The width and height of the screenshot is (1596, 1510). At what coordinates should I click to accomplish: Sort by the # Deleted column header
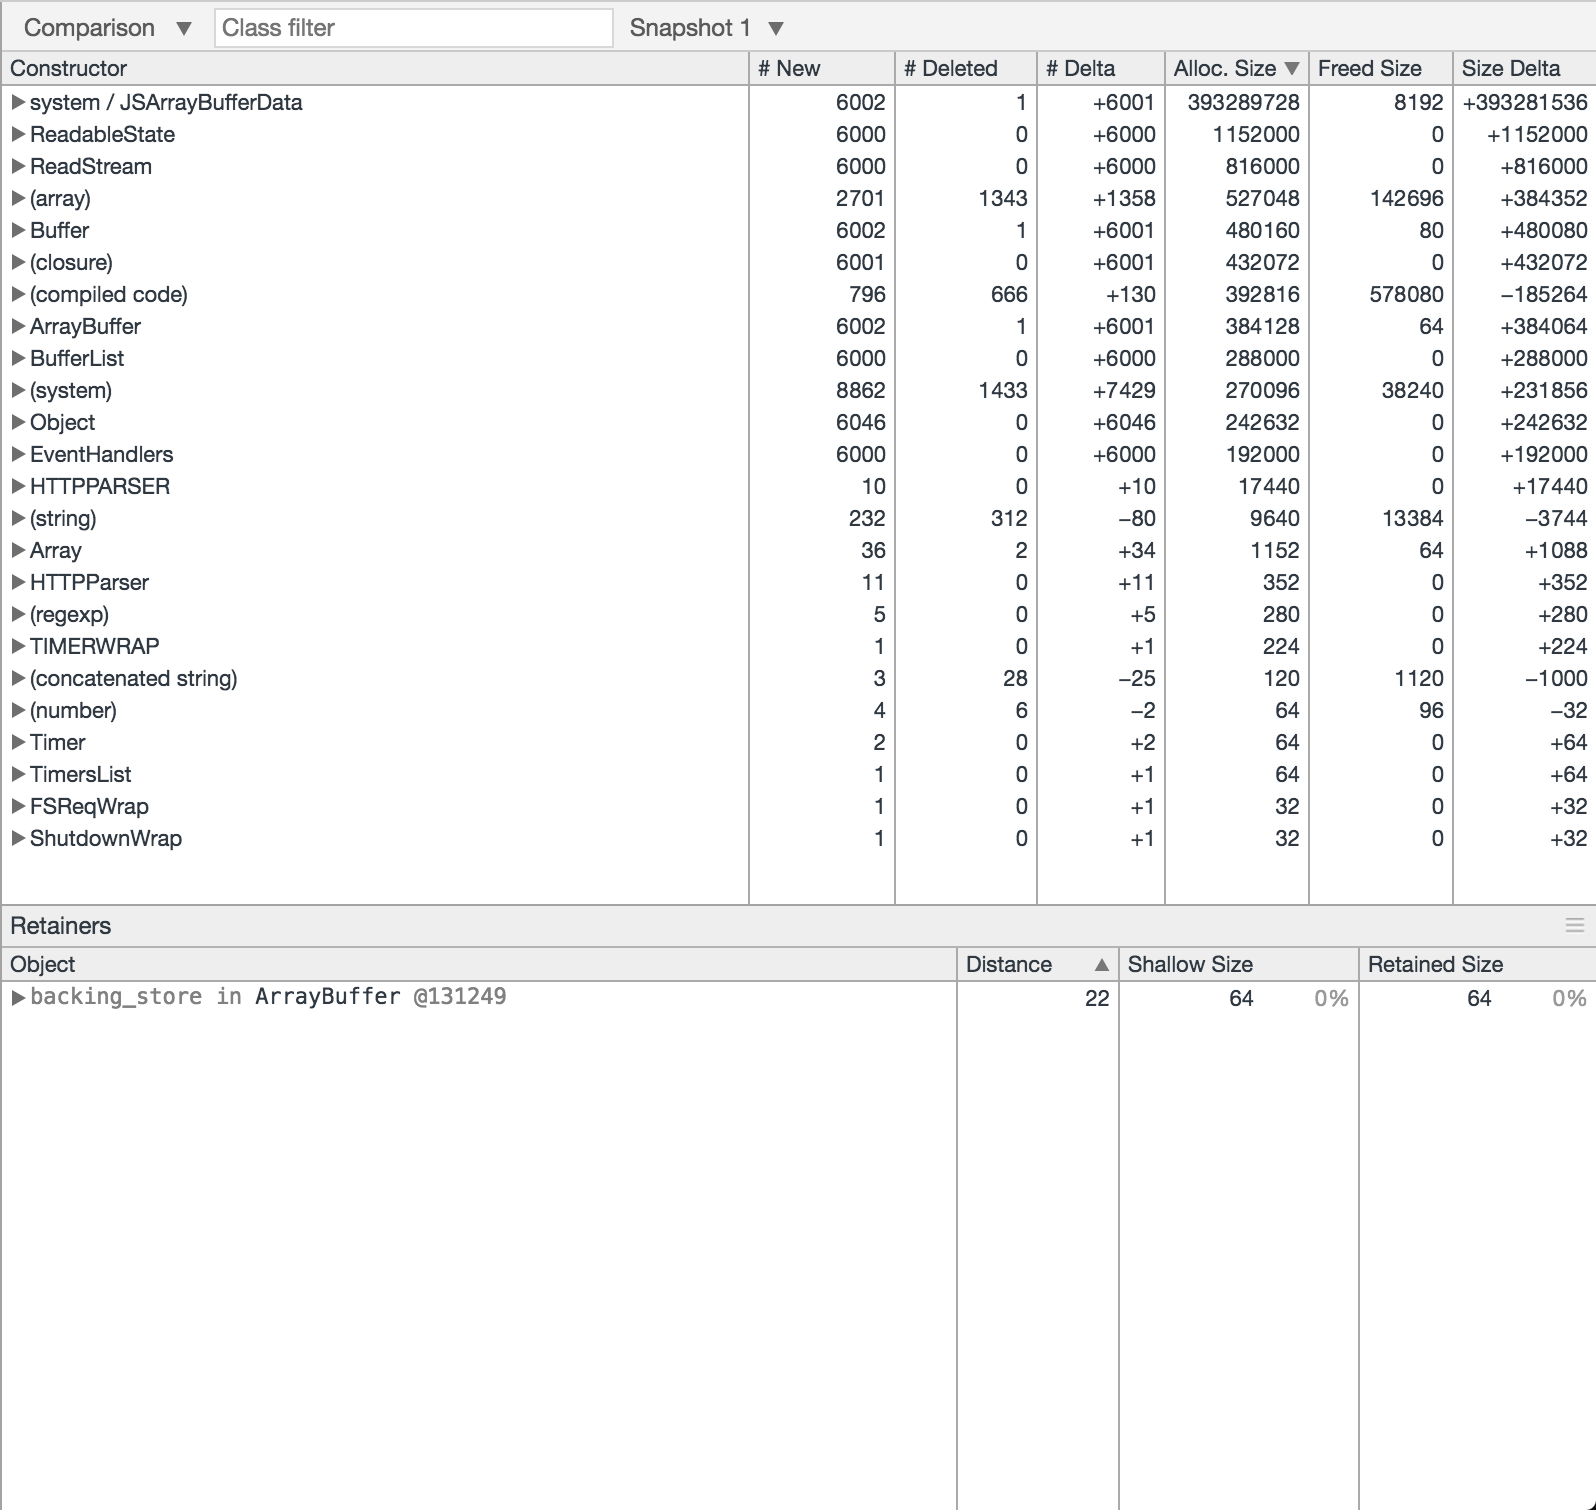(966, 68)
